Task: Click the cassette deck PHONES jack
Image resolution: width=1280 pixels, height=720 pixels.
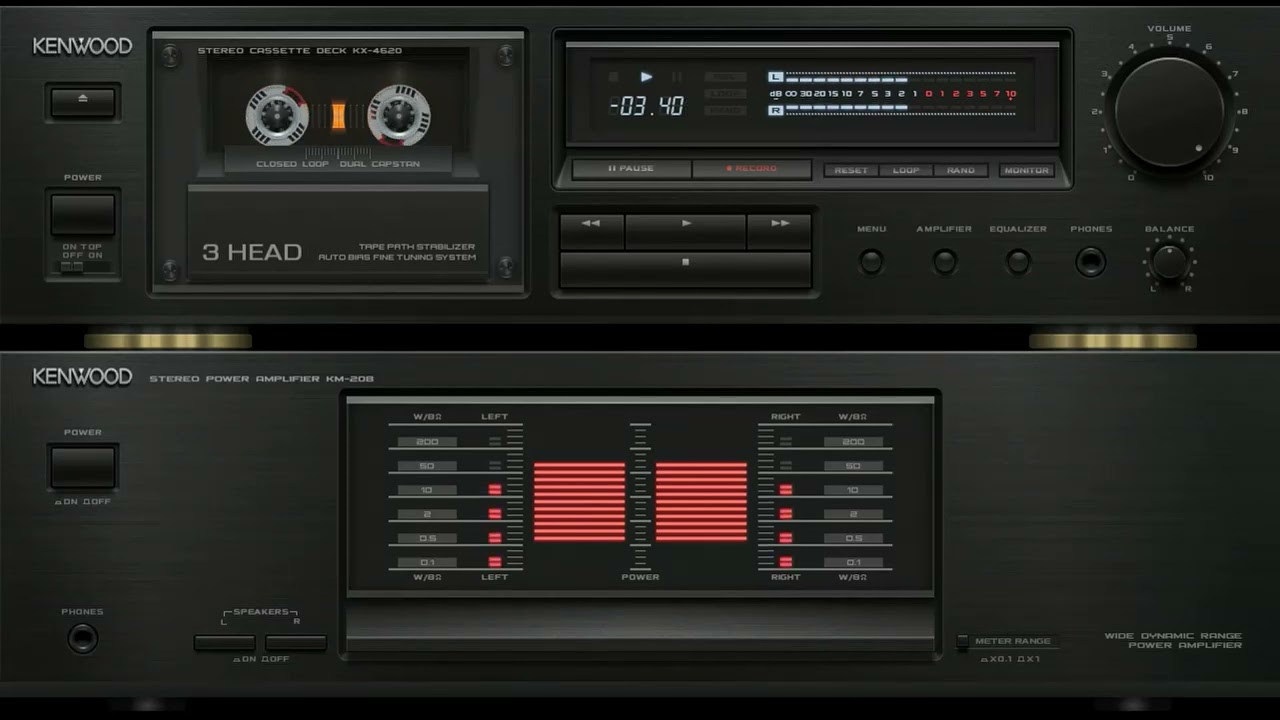Action: (1090, 262)
